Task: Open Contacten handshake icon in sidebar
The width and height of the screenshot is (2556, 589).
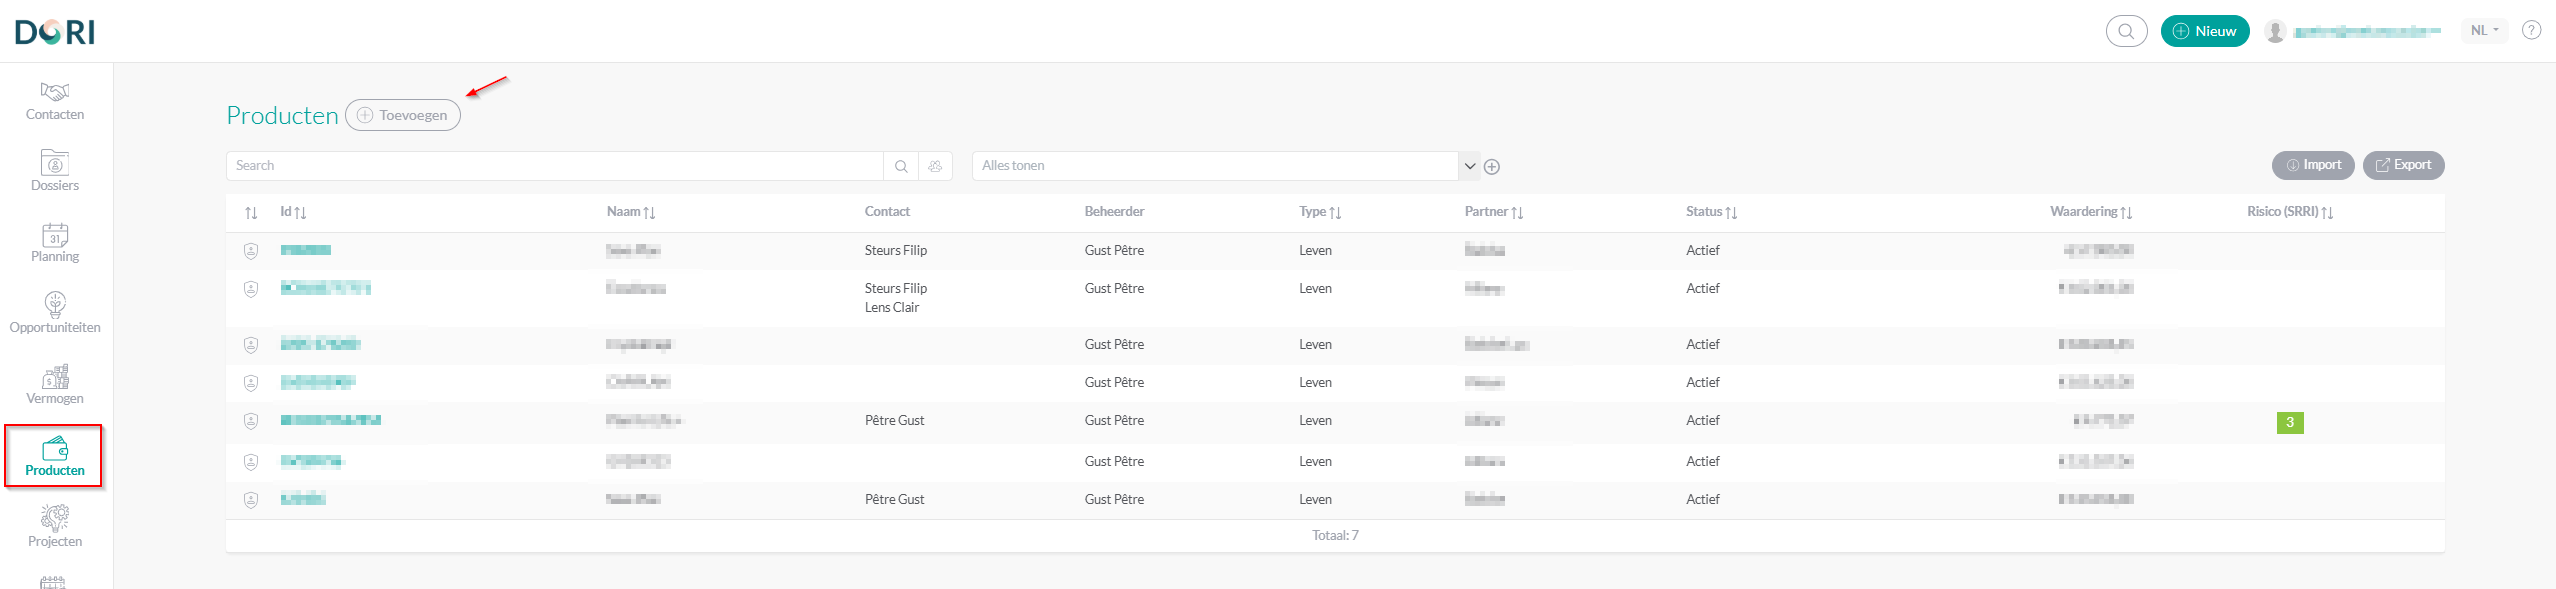Action: coord(55,92)
